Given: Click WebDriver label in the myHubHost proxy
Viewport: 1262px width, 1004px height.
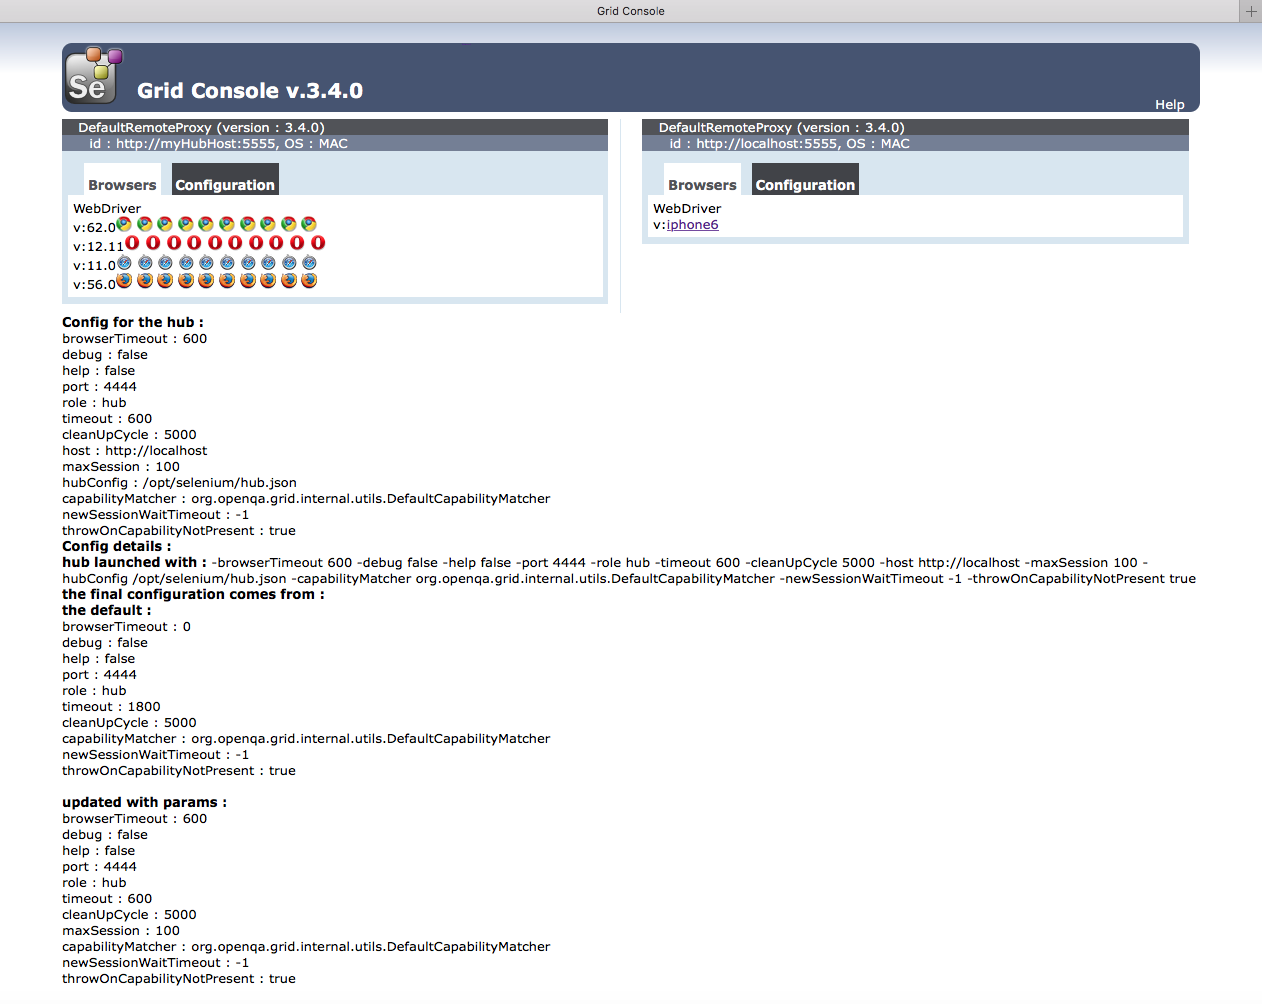Looking at the screenshot, I should pyautogui.click(x=107, y=209).
